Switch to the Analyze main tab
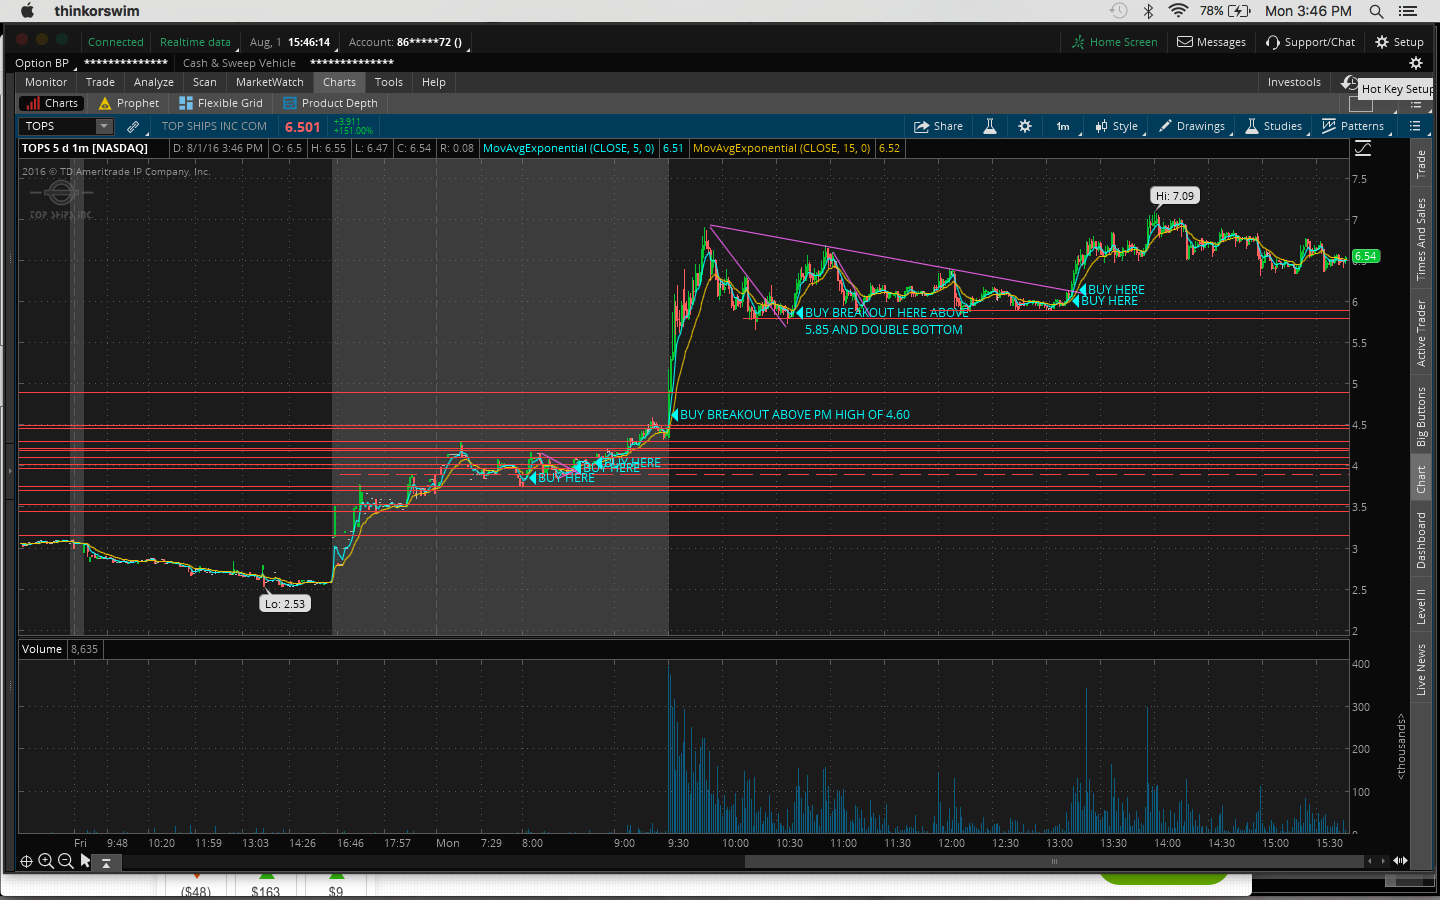The height and width of the screenshot is (900, 1440). [x=154, y=82]
